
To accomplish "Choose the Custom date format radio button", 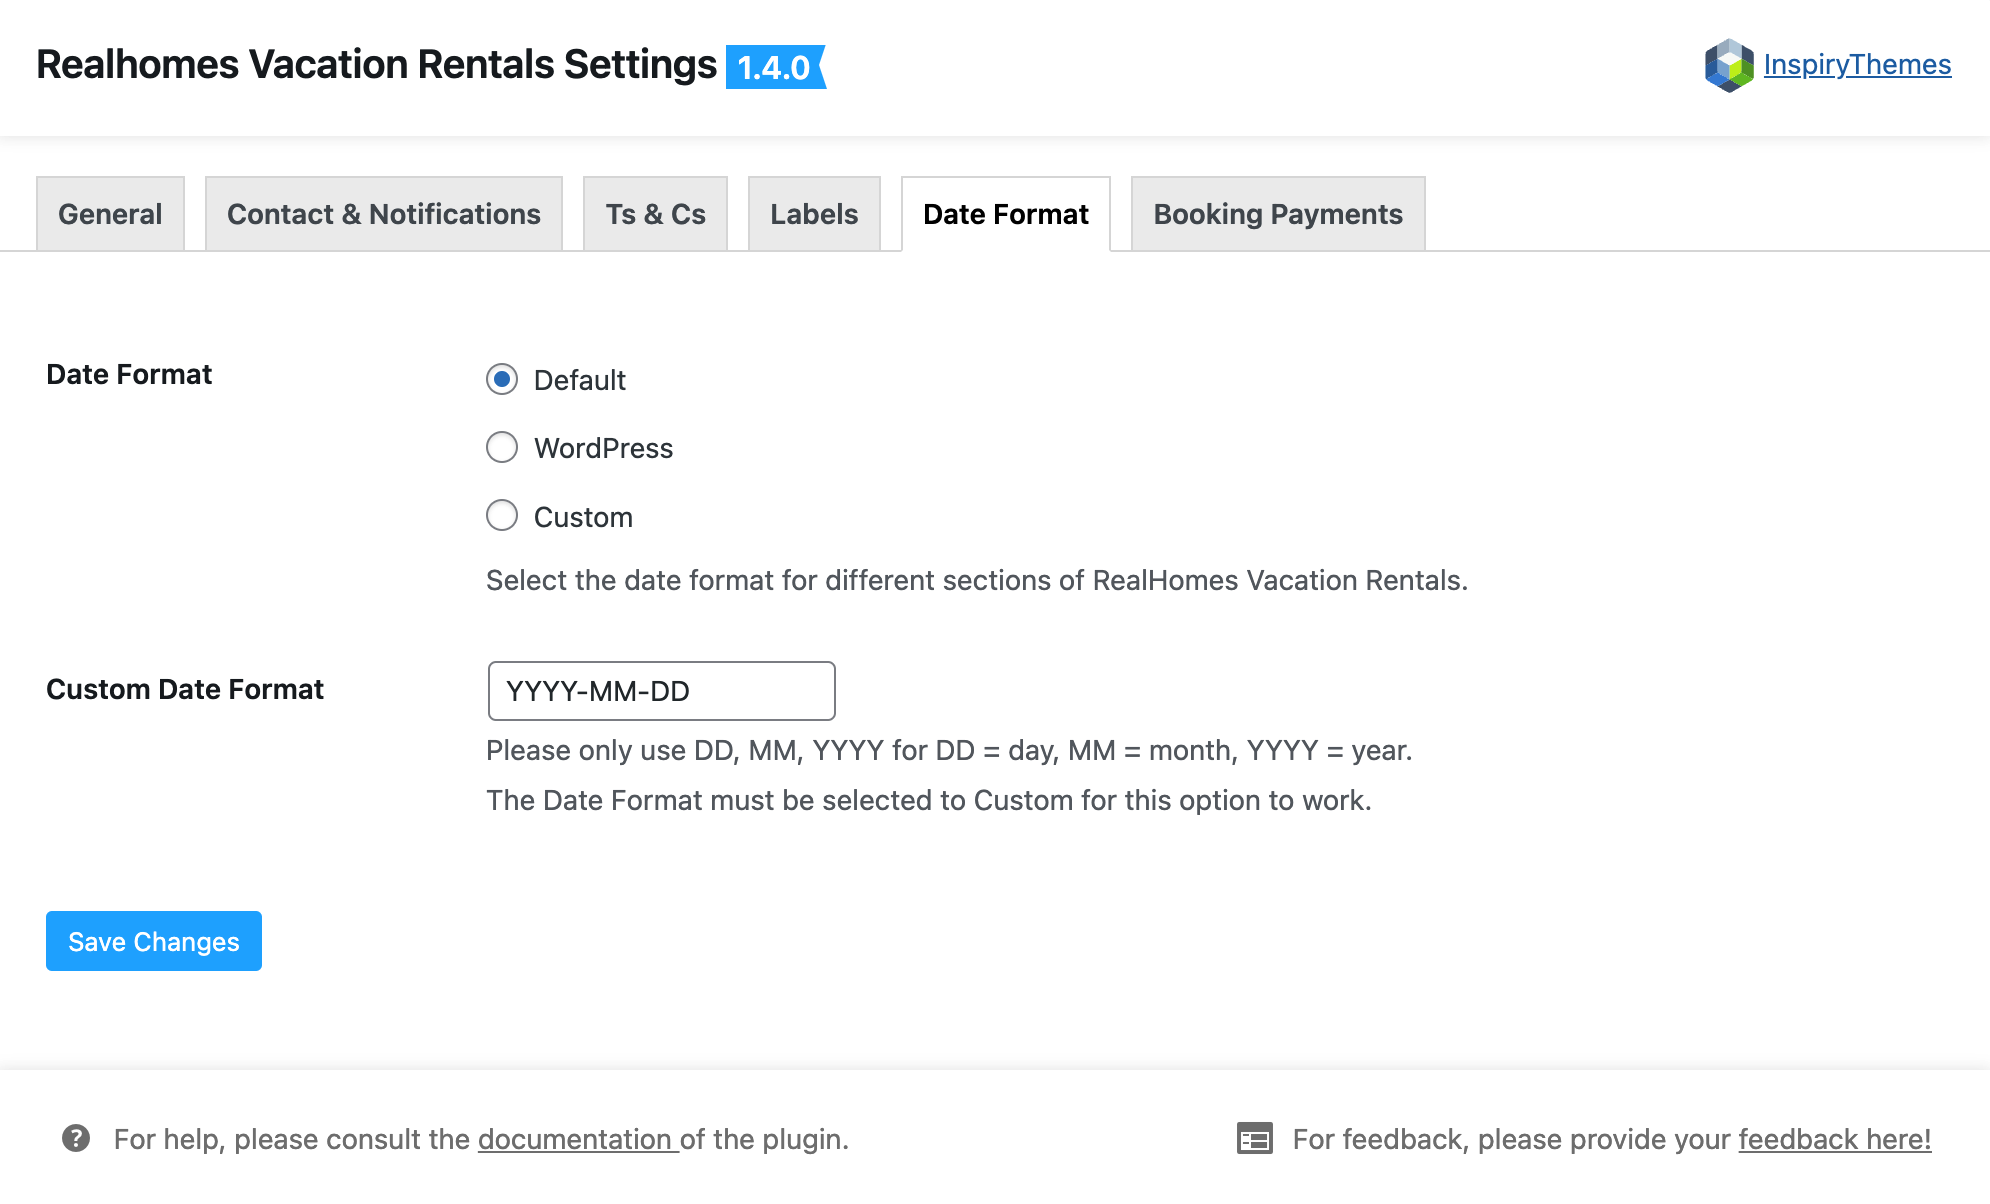I will tap(502, 516).
